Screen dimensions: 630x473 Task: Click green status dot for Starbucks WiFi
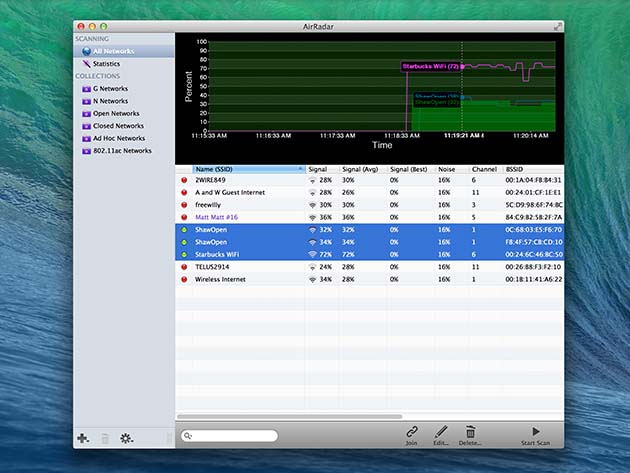(x=184, y=254)
